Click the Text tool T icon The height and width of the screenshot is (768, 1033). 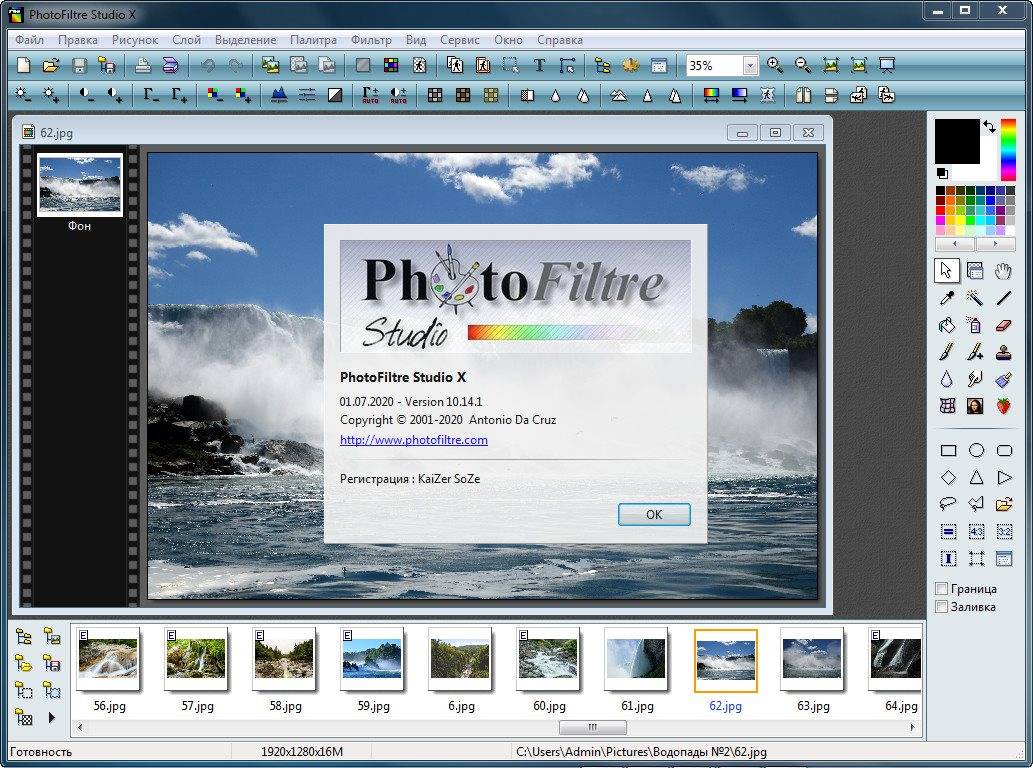(x=539, y=65)
